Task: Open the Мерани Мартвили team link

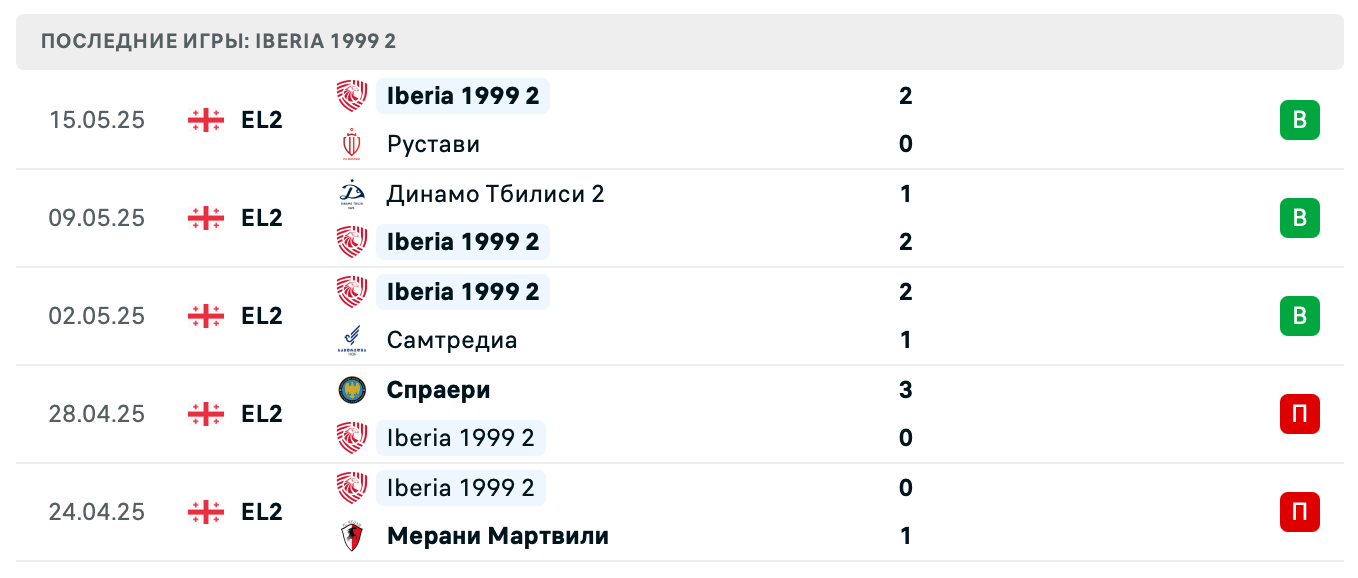Action: click(497, 537)
